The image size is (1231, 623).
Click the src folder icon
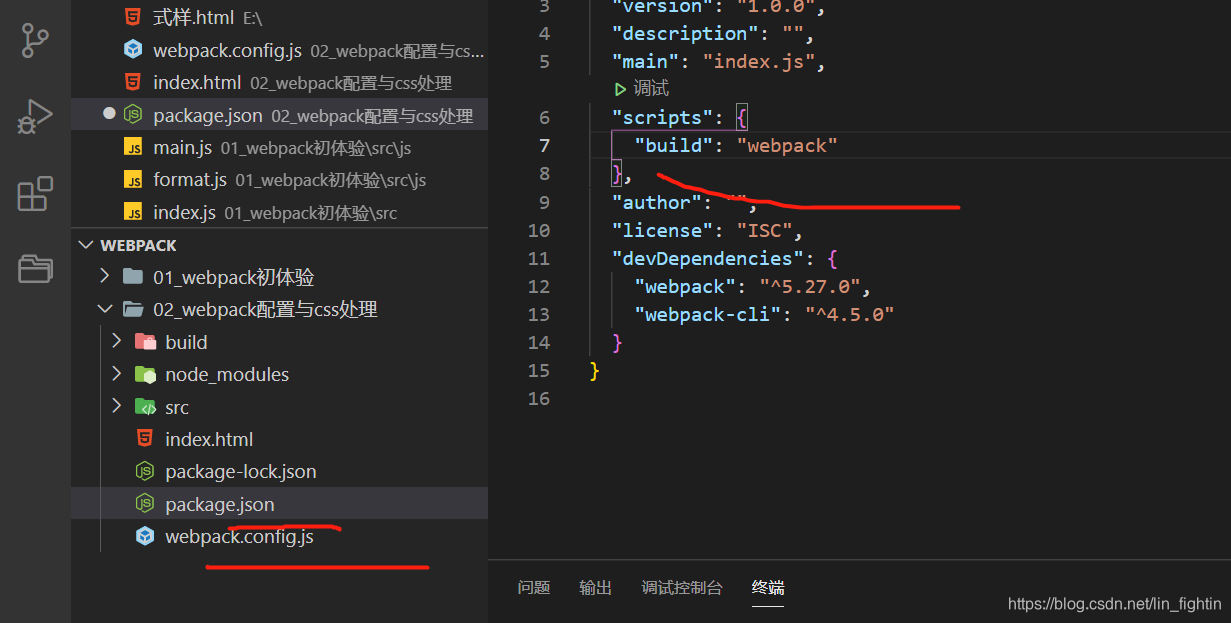pyautogui.click(x=145, y=407)
